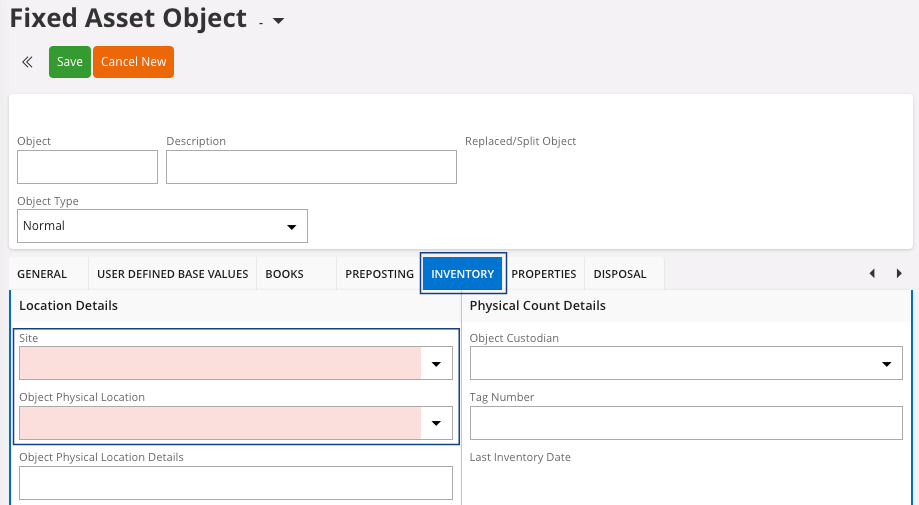Select the Books tab
This screenshot has width=919, height=505.
[x=284, y=274]
